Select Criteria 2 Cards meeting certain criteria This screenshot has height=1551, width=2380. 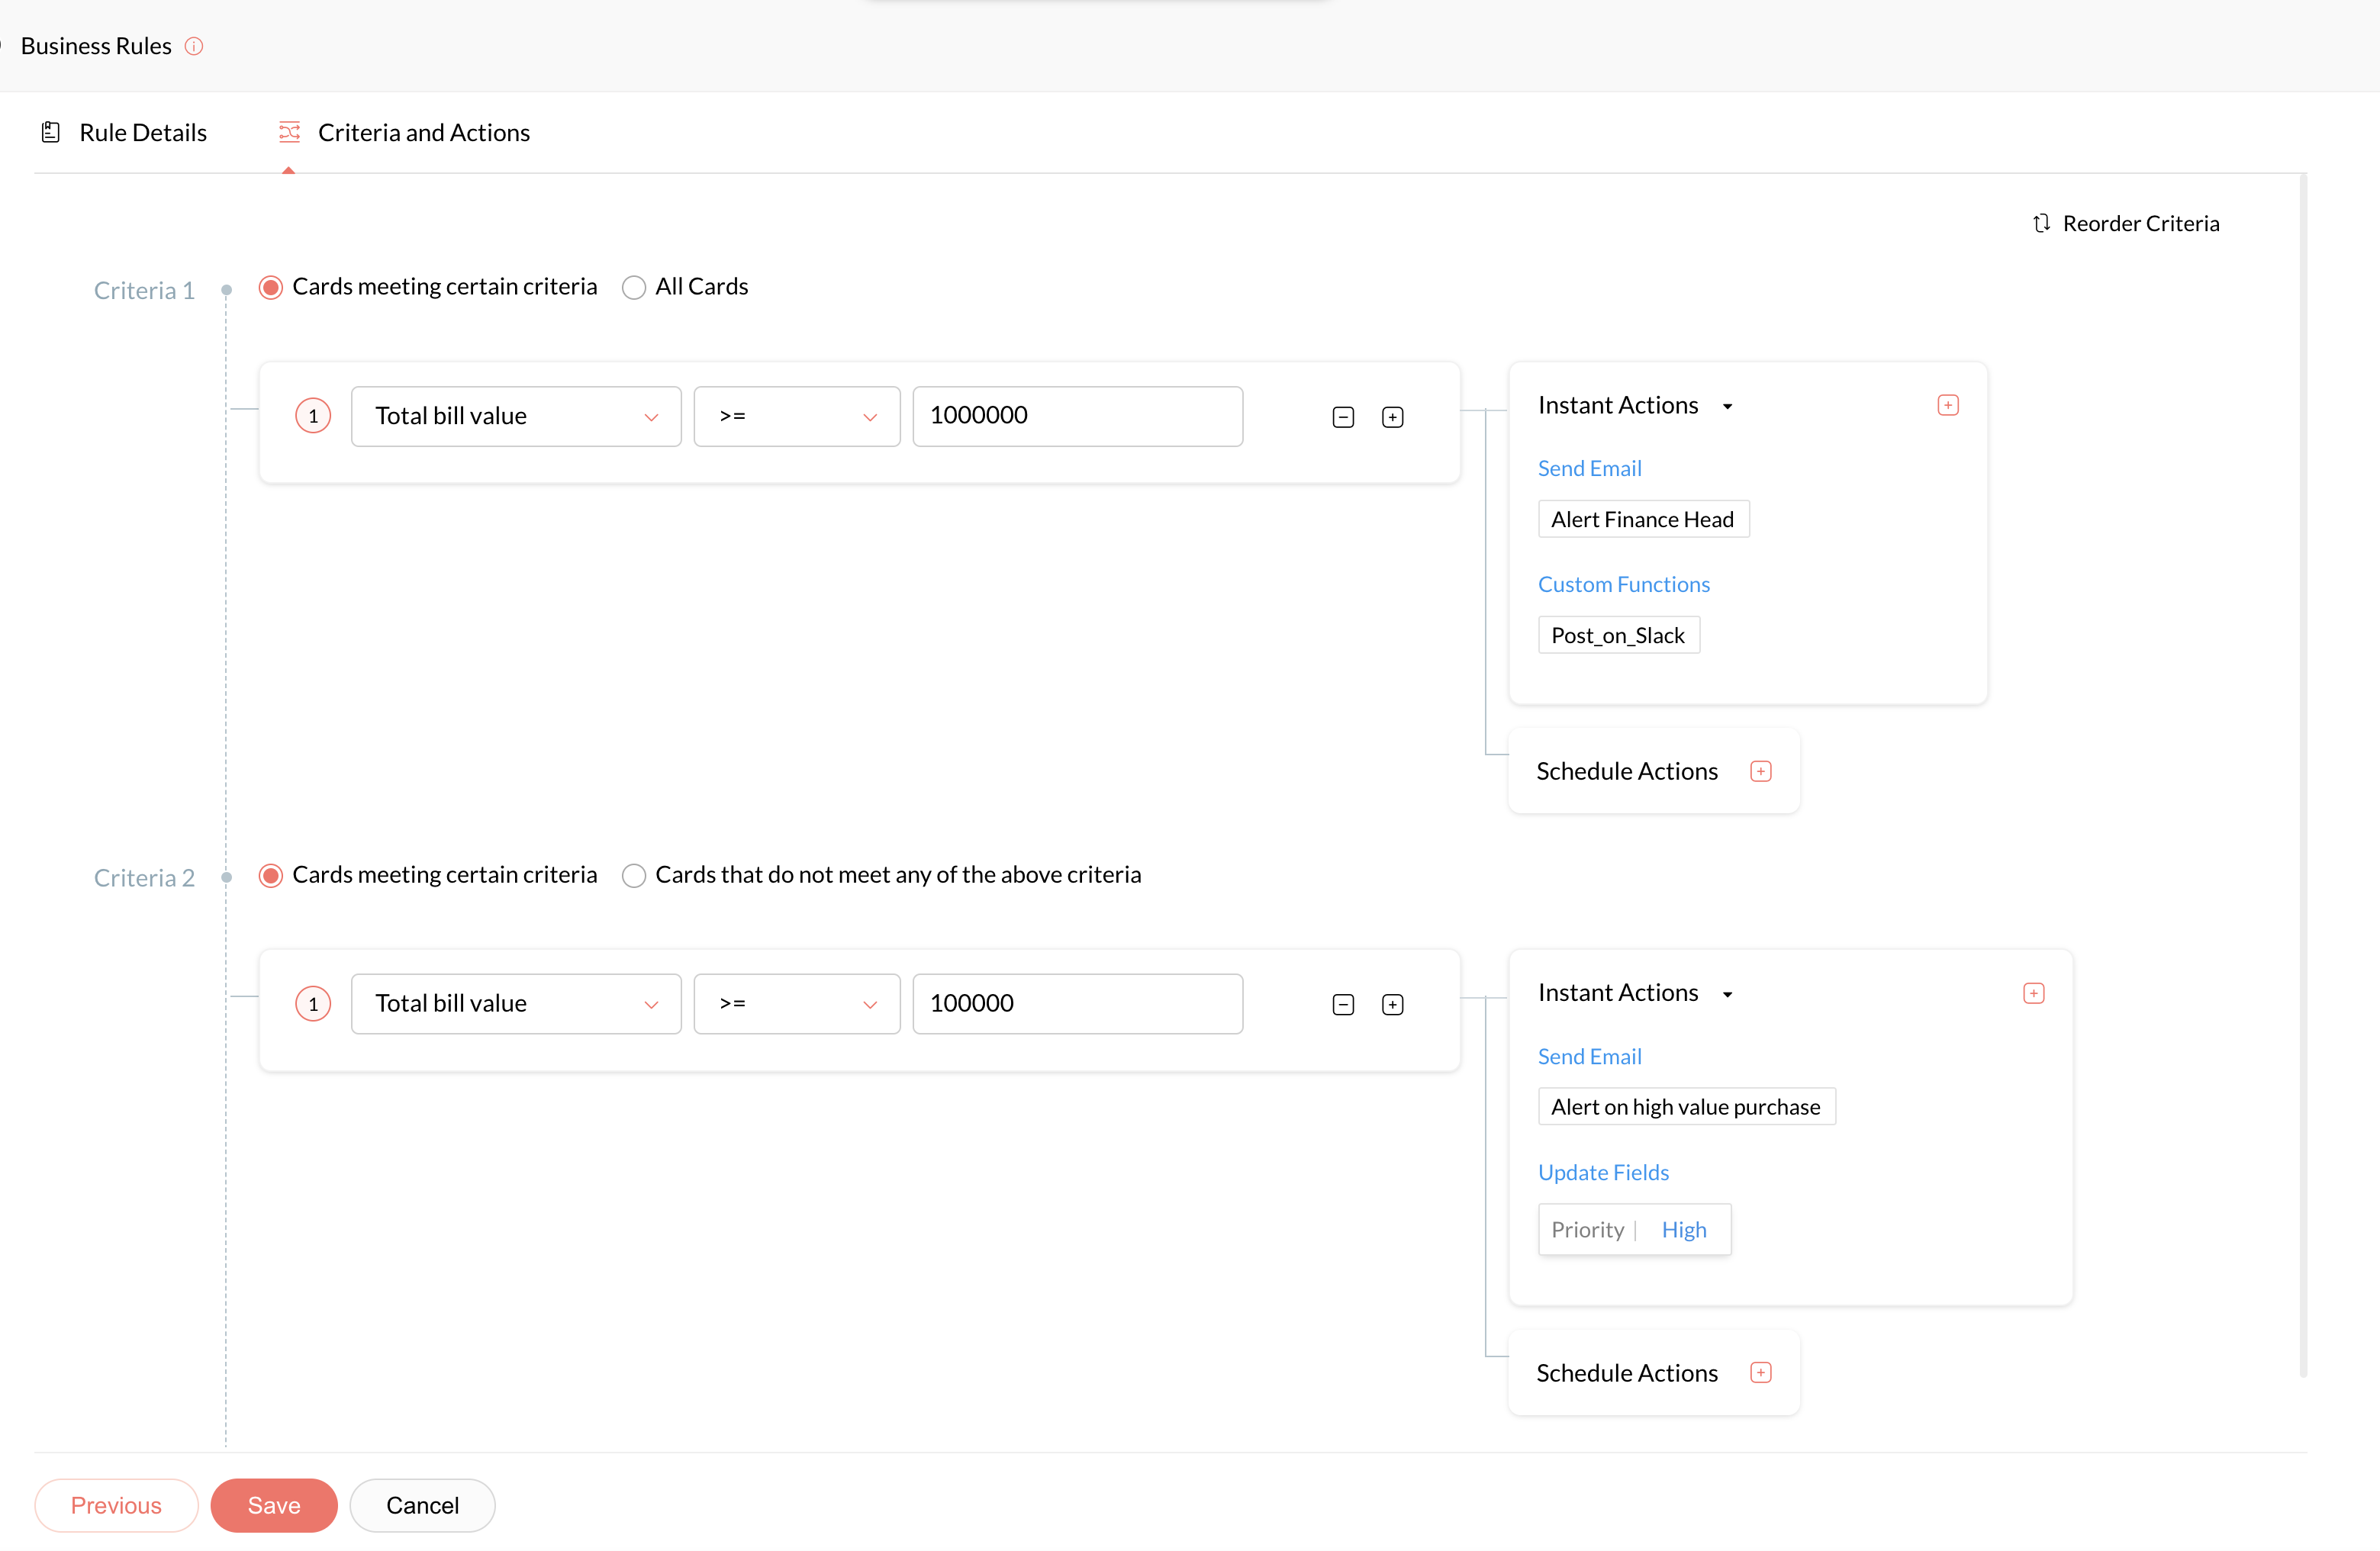coord(271,876)
